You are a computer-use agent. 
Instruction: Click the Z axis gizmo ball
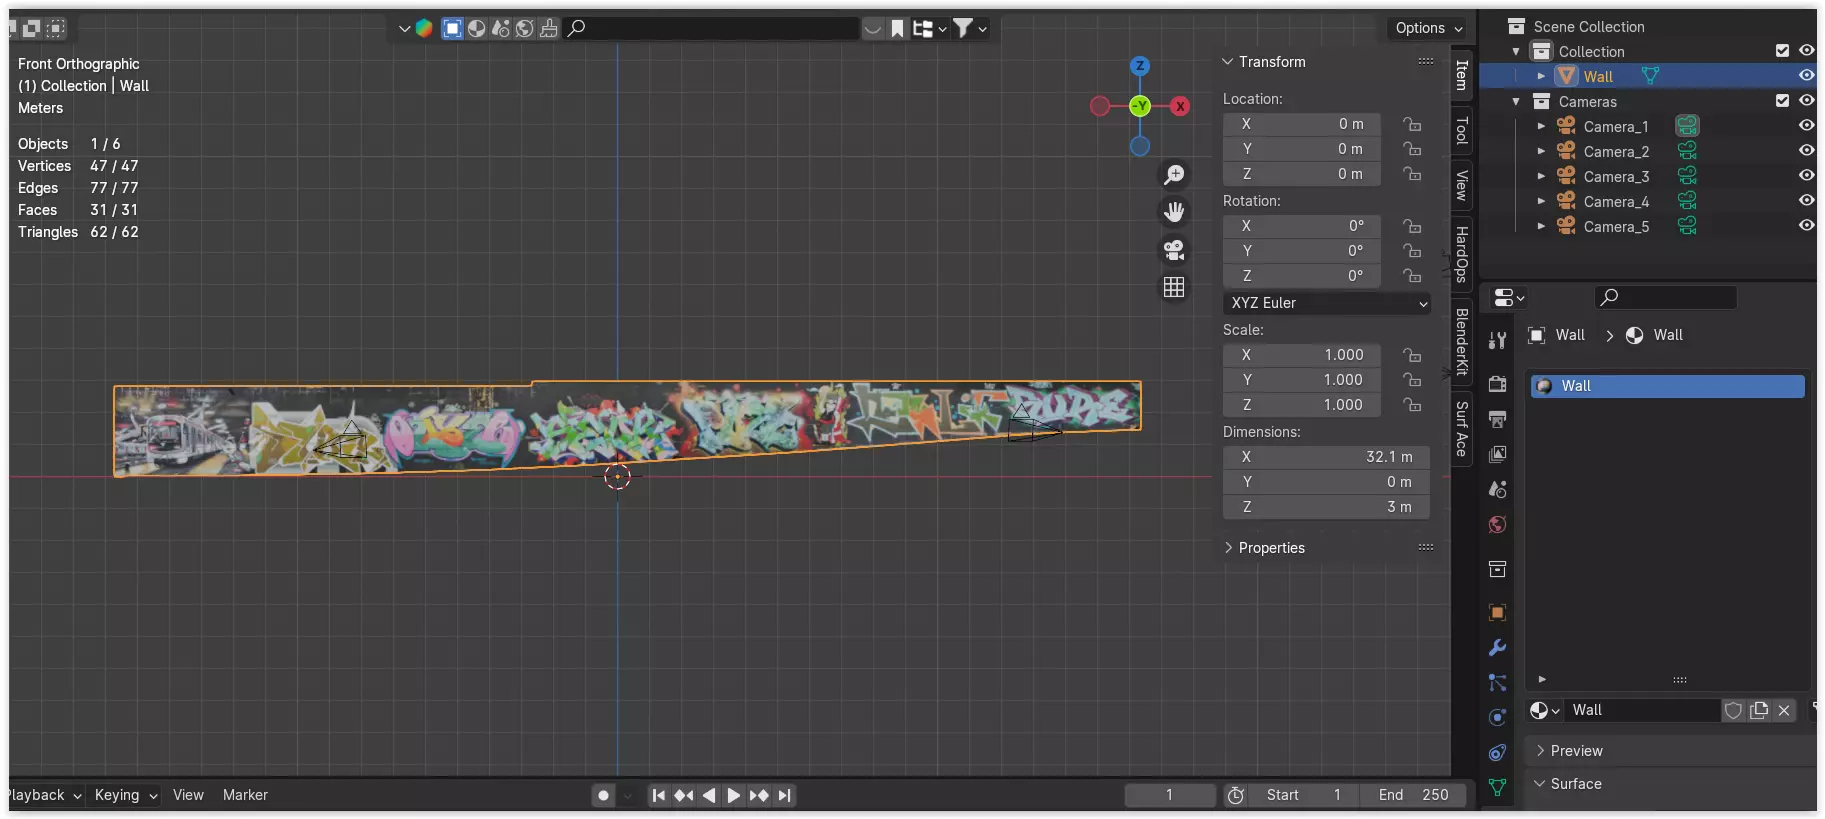[x=1139, y=66]
